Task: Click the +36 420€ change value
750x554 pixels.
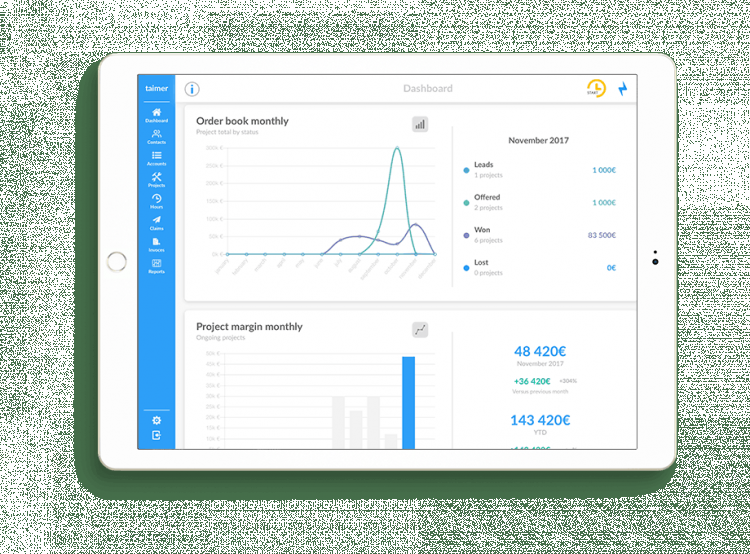Action: tap(532, 381)
